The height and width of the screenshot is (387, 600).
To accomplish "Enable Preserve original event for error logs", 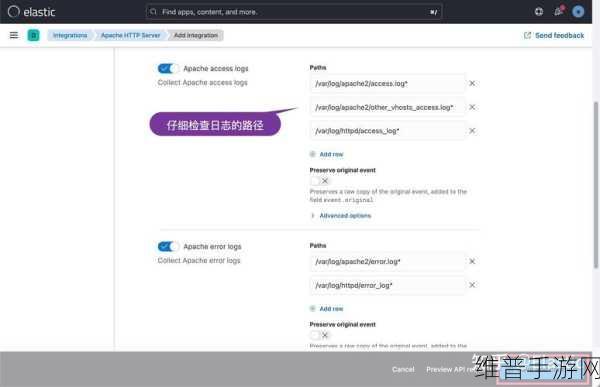I will [x=320, y=335].
